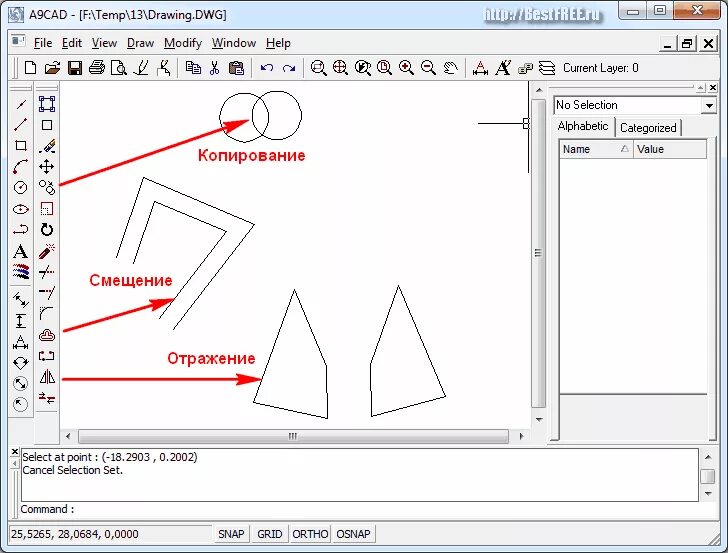Viewport: 728px width, 553px height.
Task: Undo the last action
Action: point(266,68)
